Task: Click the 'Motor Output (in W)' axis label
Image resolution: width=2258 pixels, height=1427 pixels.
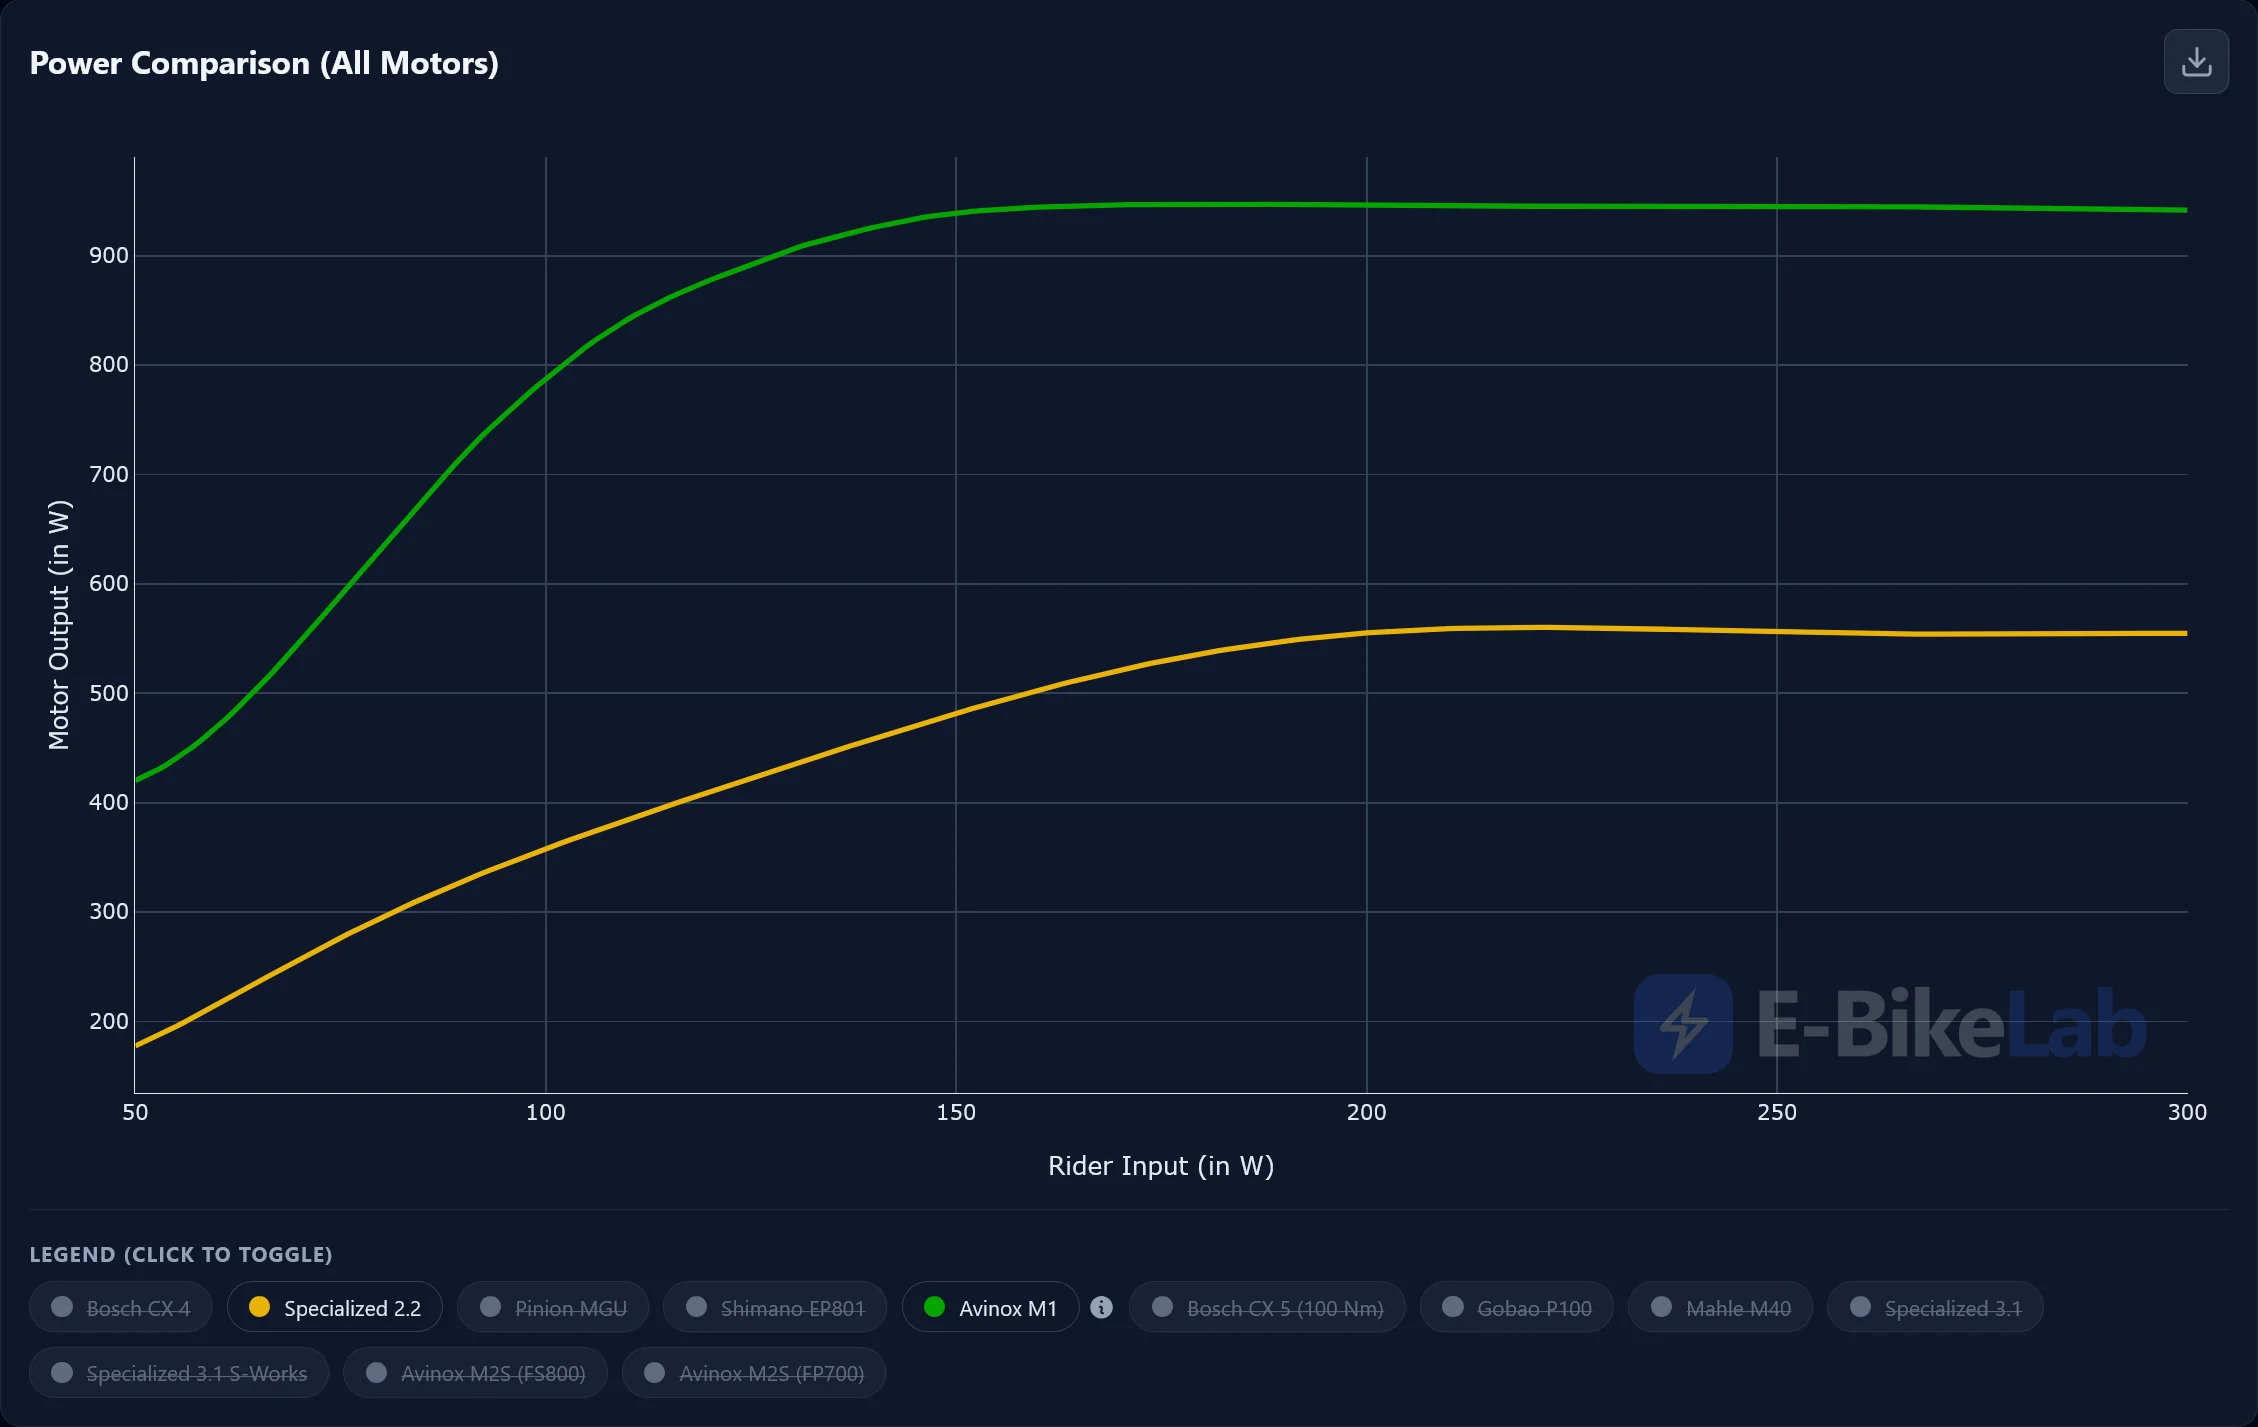Action: pos(59,625)
